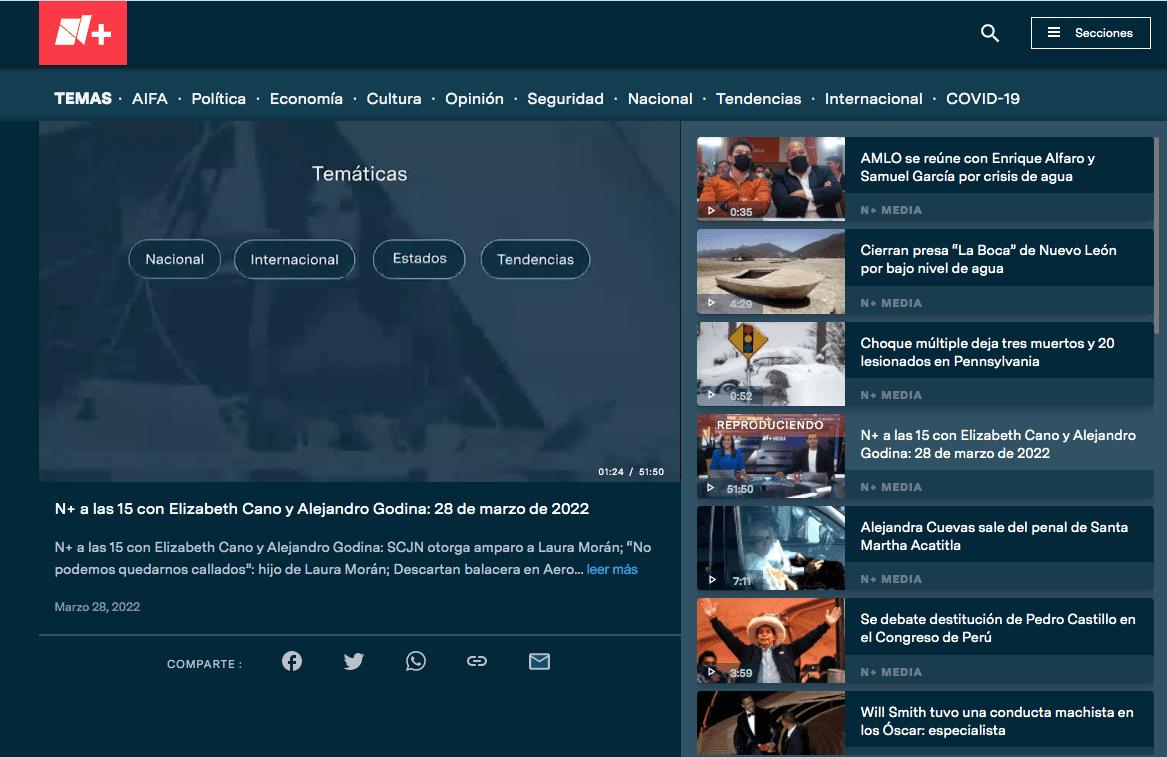Viewport: 1167px width, 757px height.
Task: Open the Will Smith Óscar video thumbnail
Action: tap(770, 724)
